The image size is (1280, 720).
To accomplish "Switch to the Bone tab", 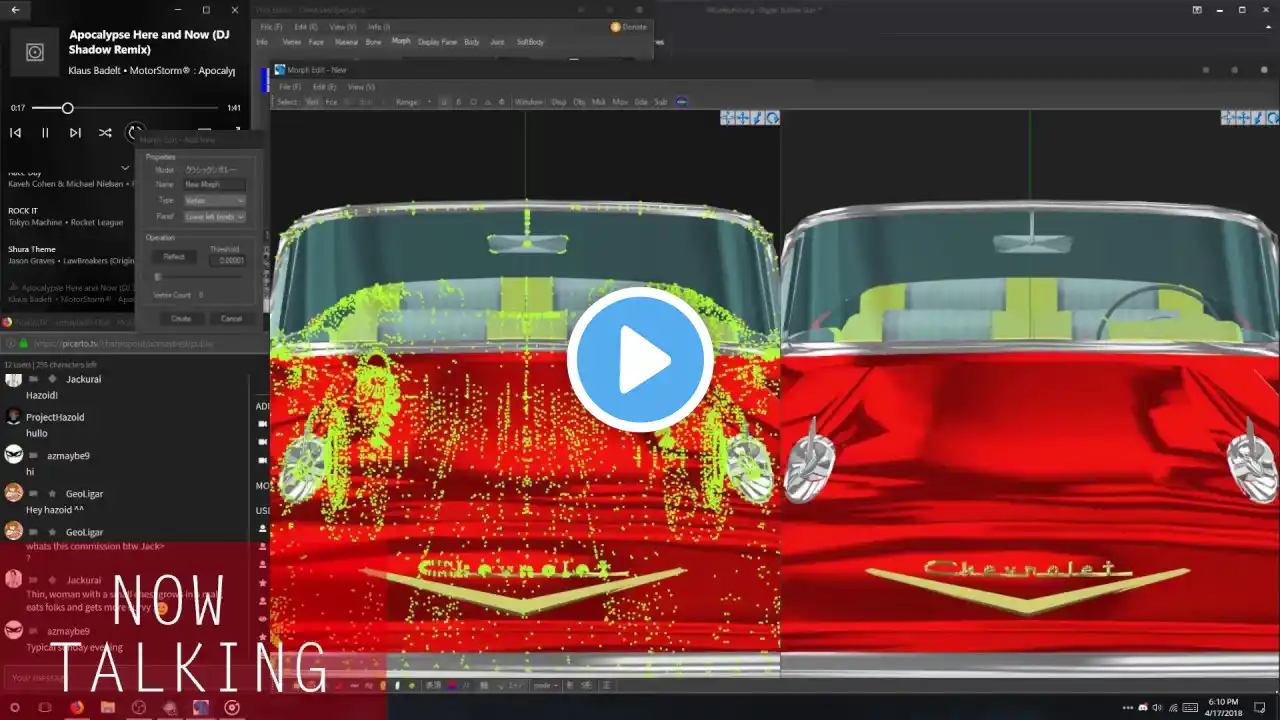I will (x=373, y=42).
